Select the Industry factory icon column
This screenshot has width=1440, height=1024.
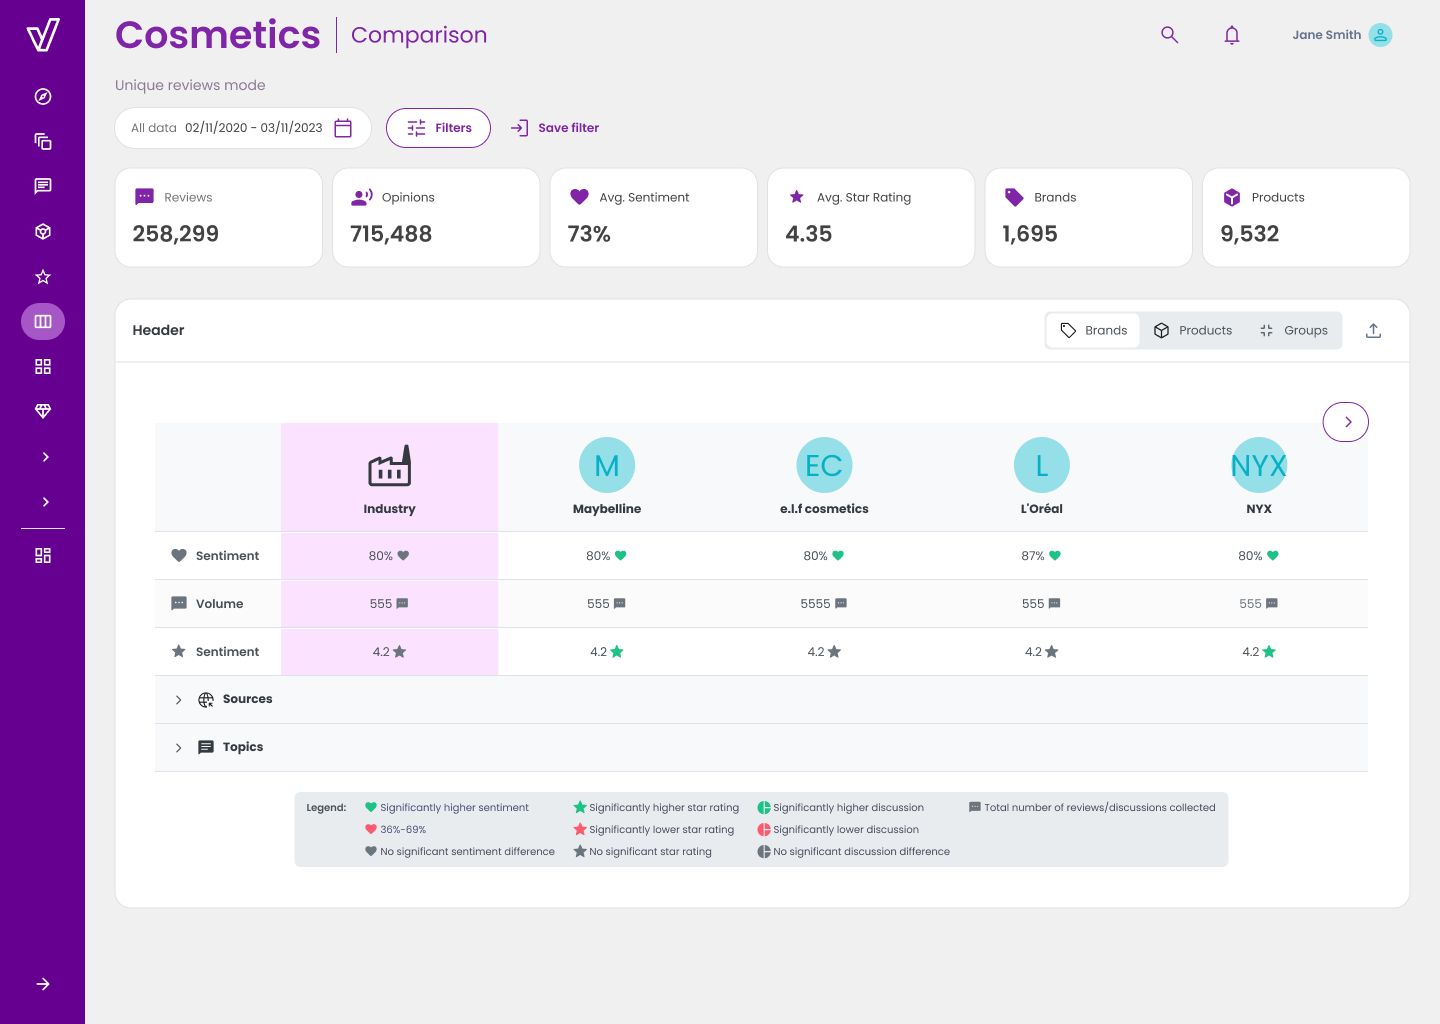click(389, 466)
